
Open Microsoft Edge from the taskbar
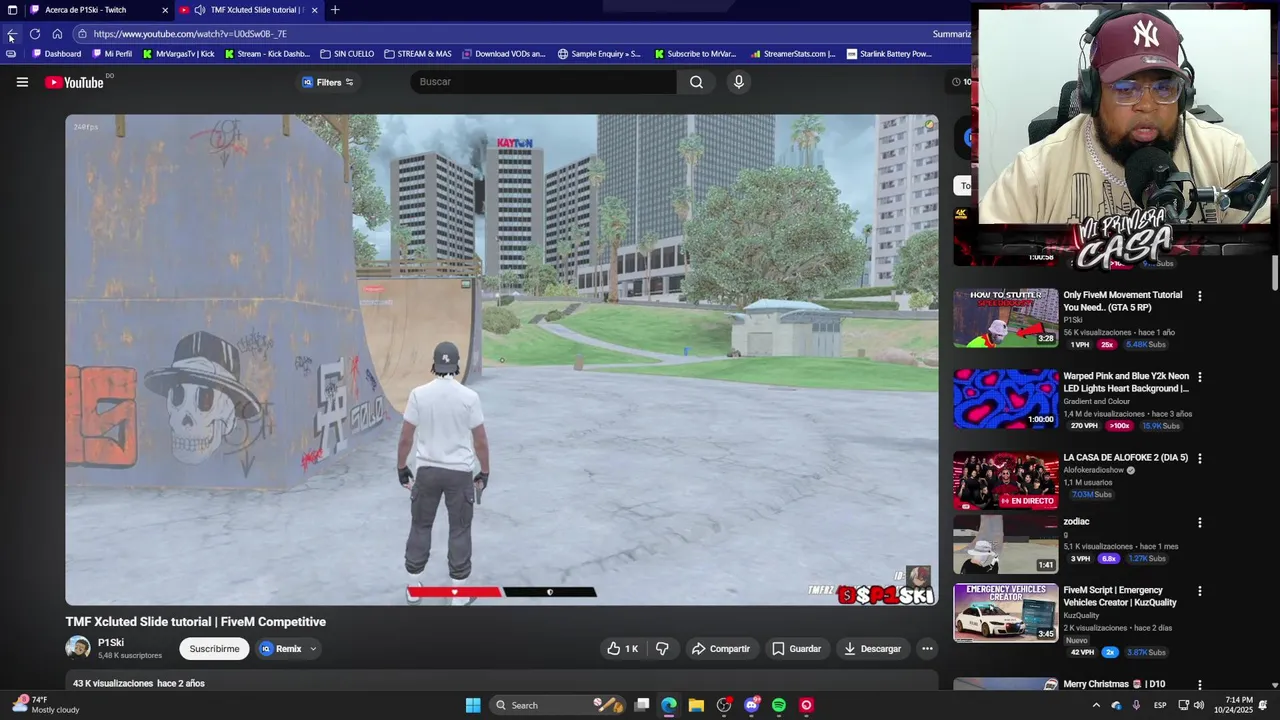point(669,705)
